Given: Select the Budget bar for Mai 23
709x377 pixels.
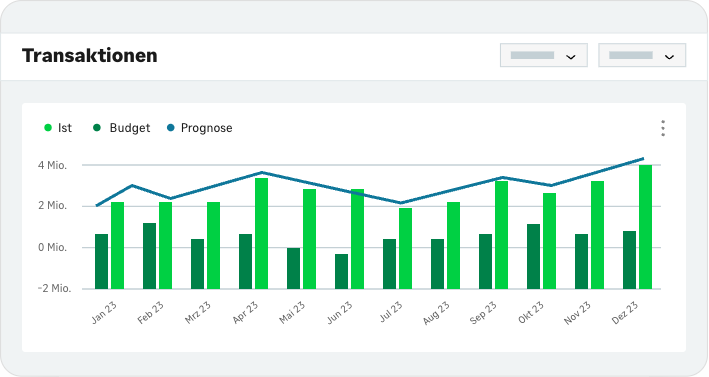Looking at the screenshot, I should [x=293, y=269].
